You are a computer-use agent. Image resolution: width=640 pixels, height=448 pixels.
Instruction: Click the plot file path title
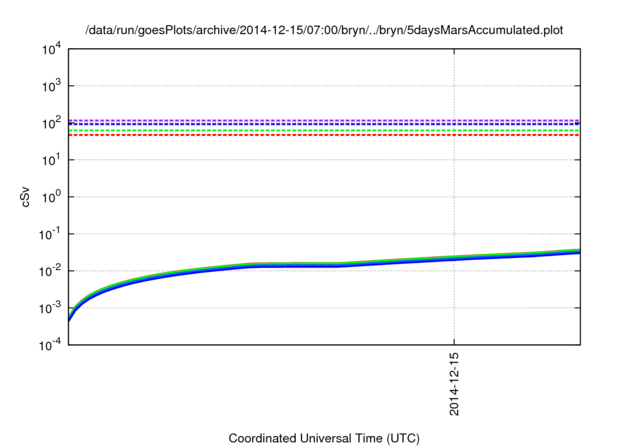[x=324, y=30]
